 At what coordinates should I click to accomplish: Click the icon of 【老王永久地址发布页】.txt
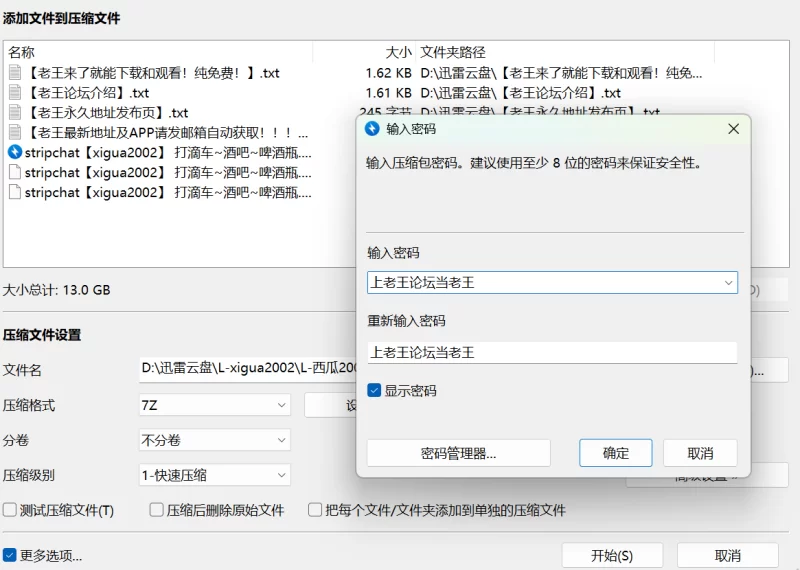pyautogui.click(x=15, y=112)
